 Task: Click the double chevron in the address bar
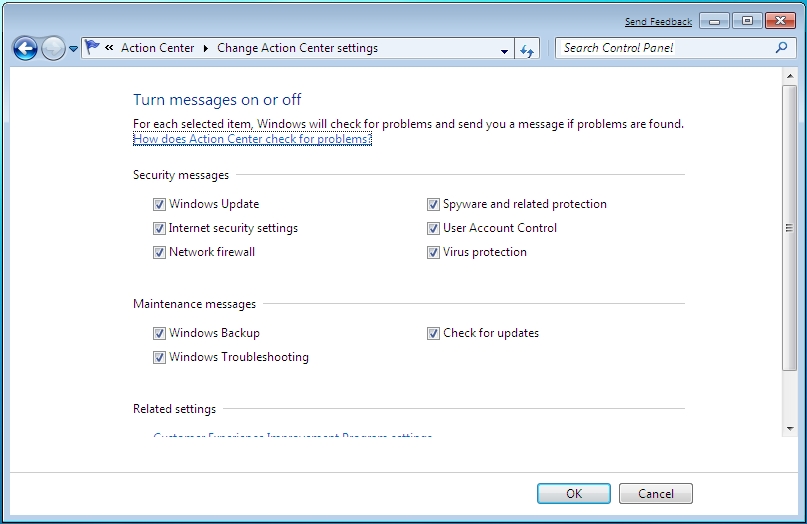(109, 48)
